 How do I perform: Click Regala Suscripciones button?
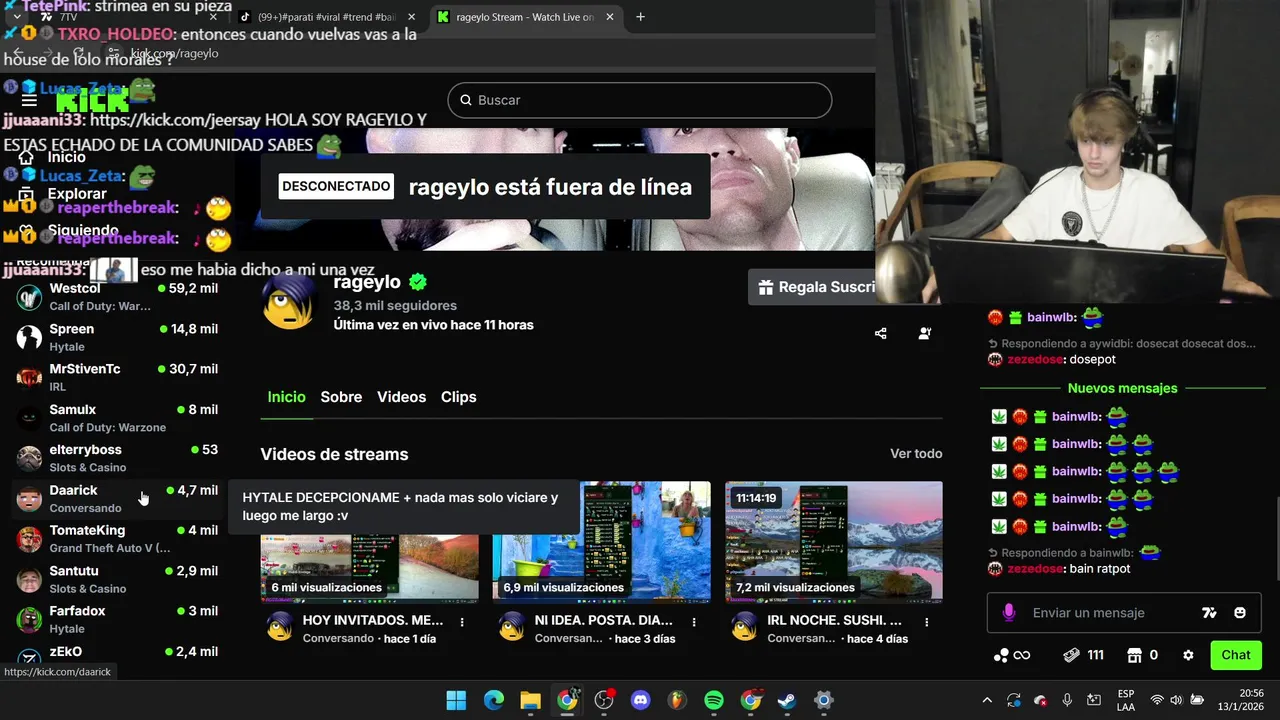coord(813,287)
